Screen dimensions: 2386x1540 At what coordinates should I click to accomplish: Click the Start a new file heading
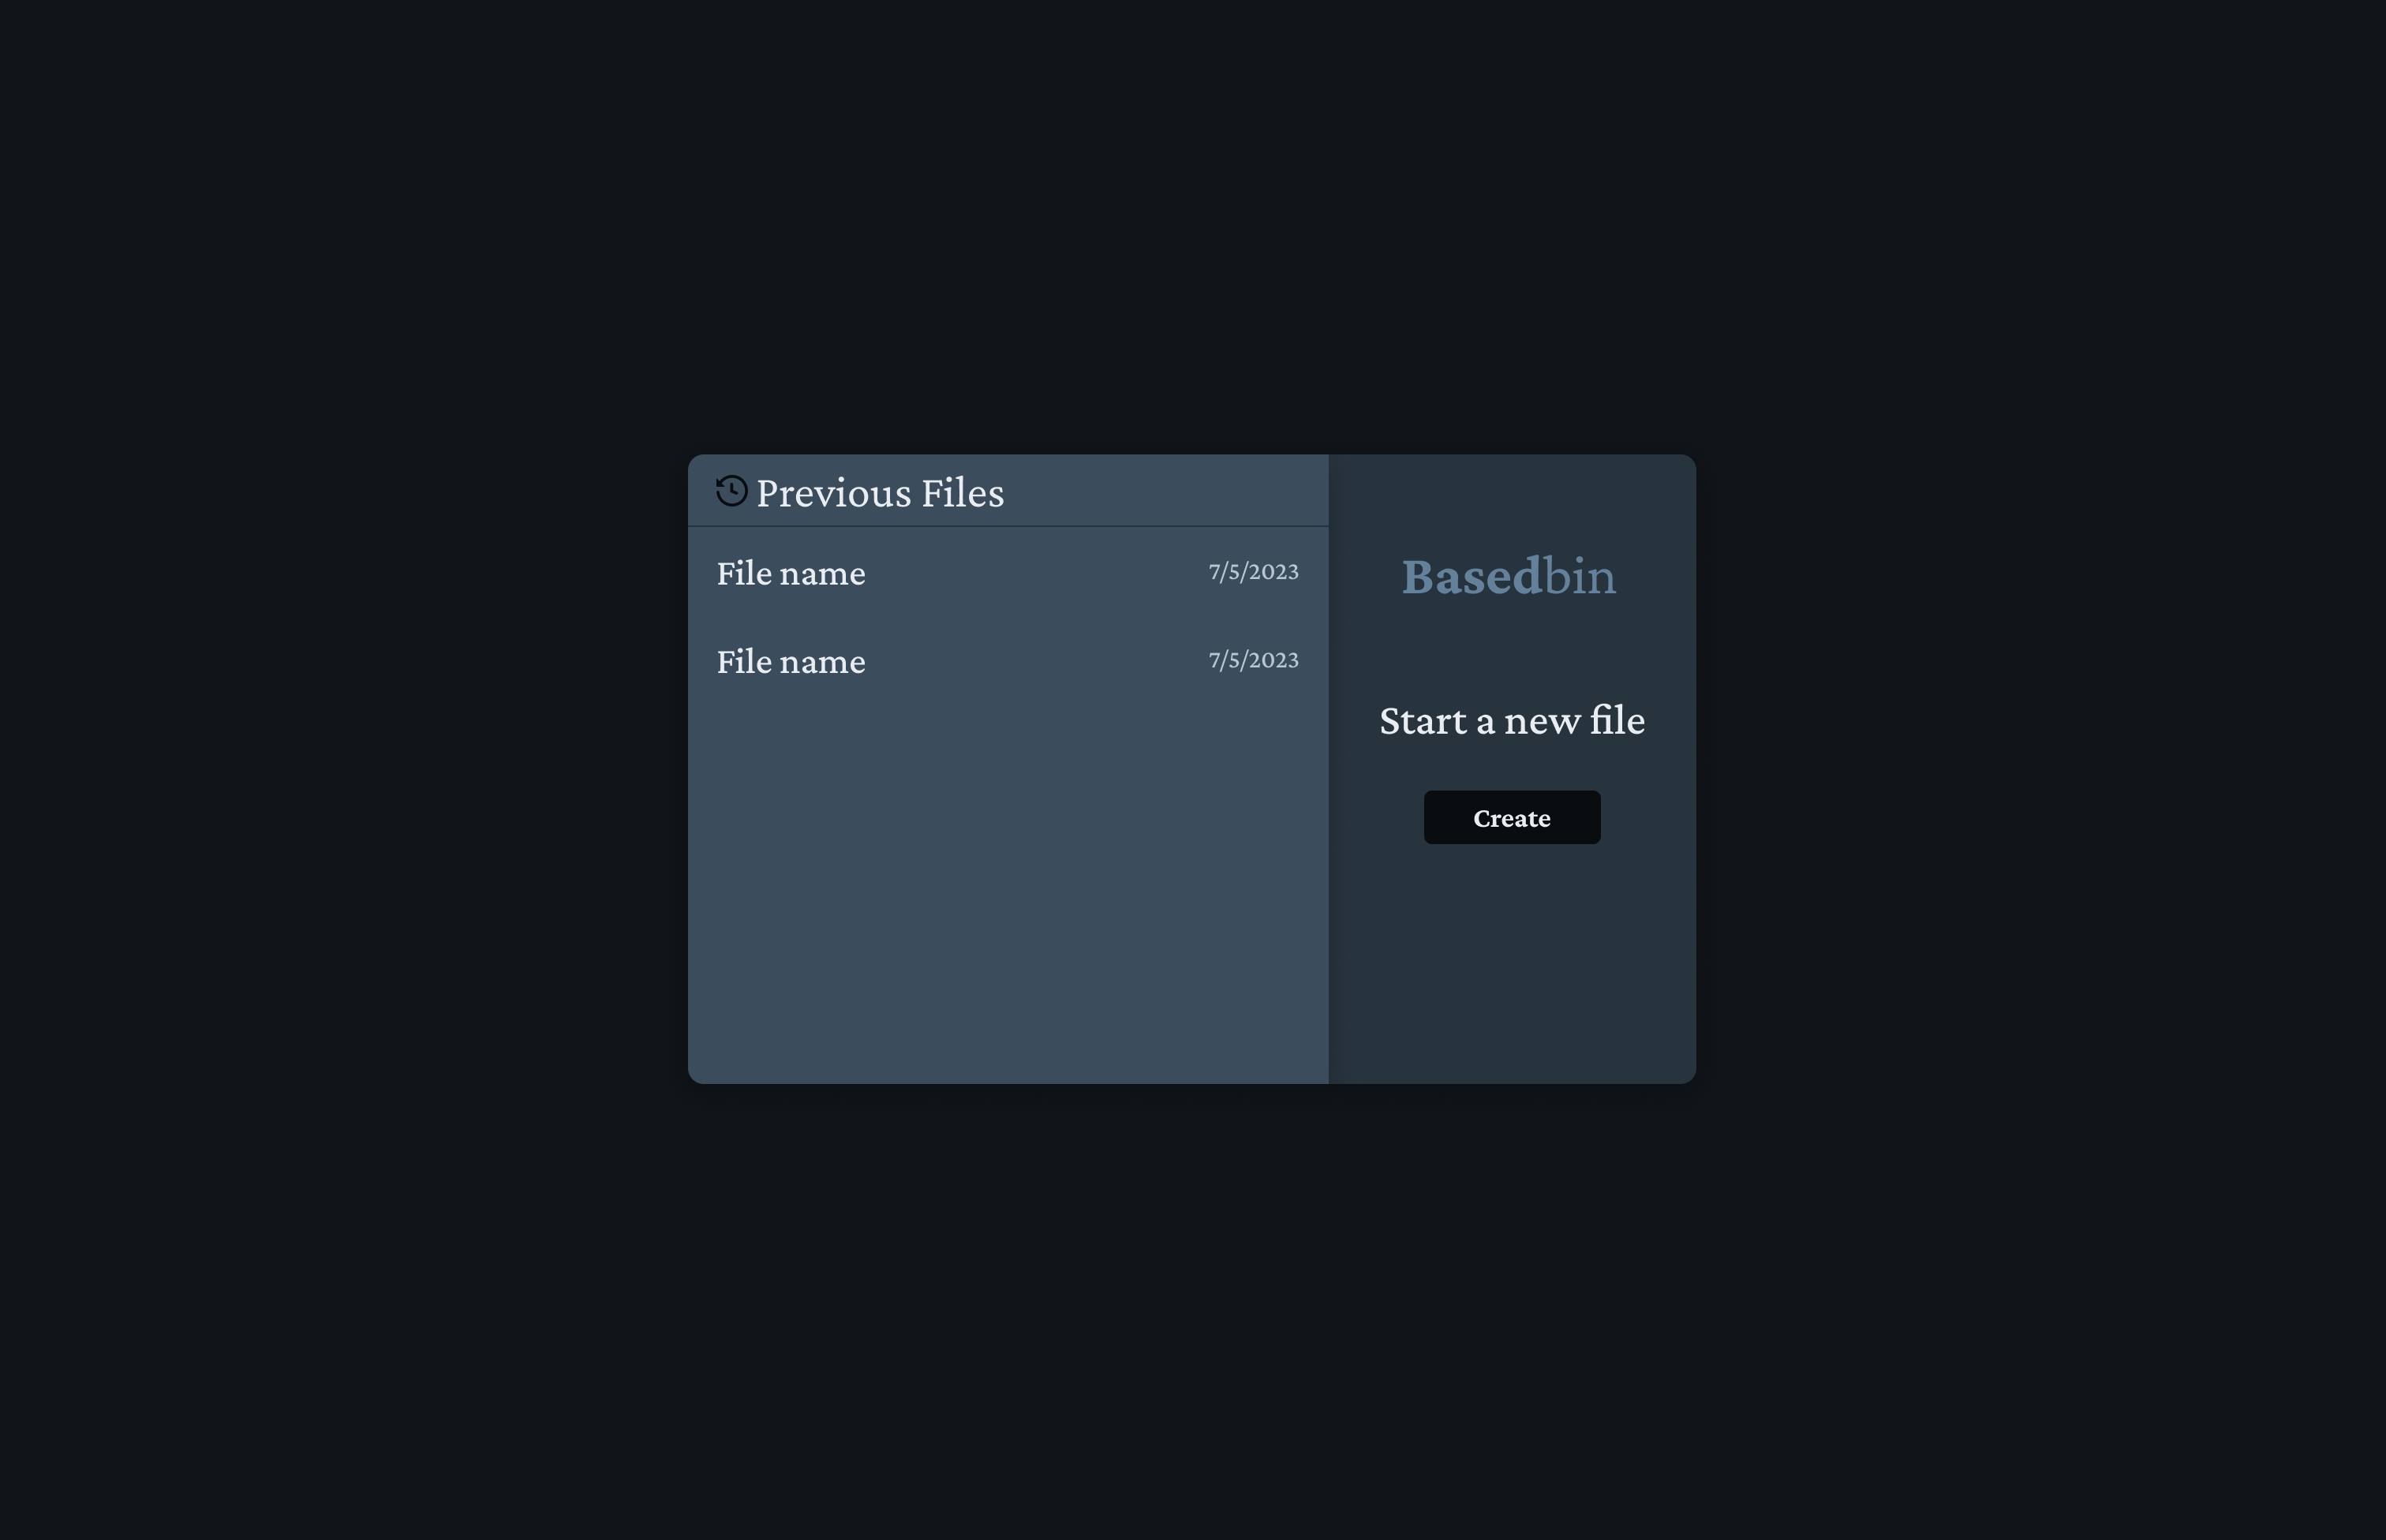click(1512, 720)
